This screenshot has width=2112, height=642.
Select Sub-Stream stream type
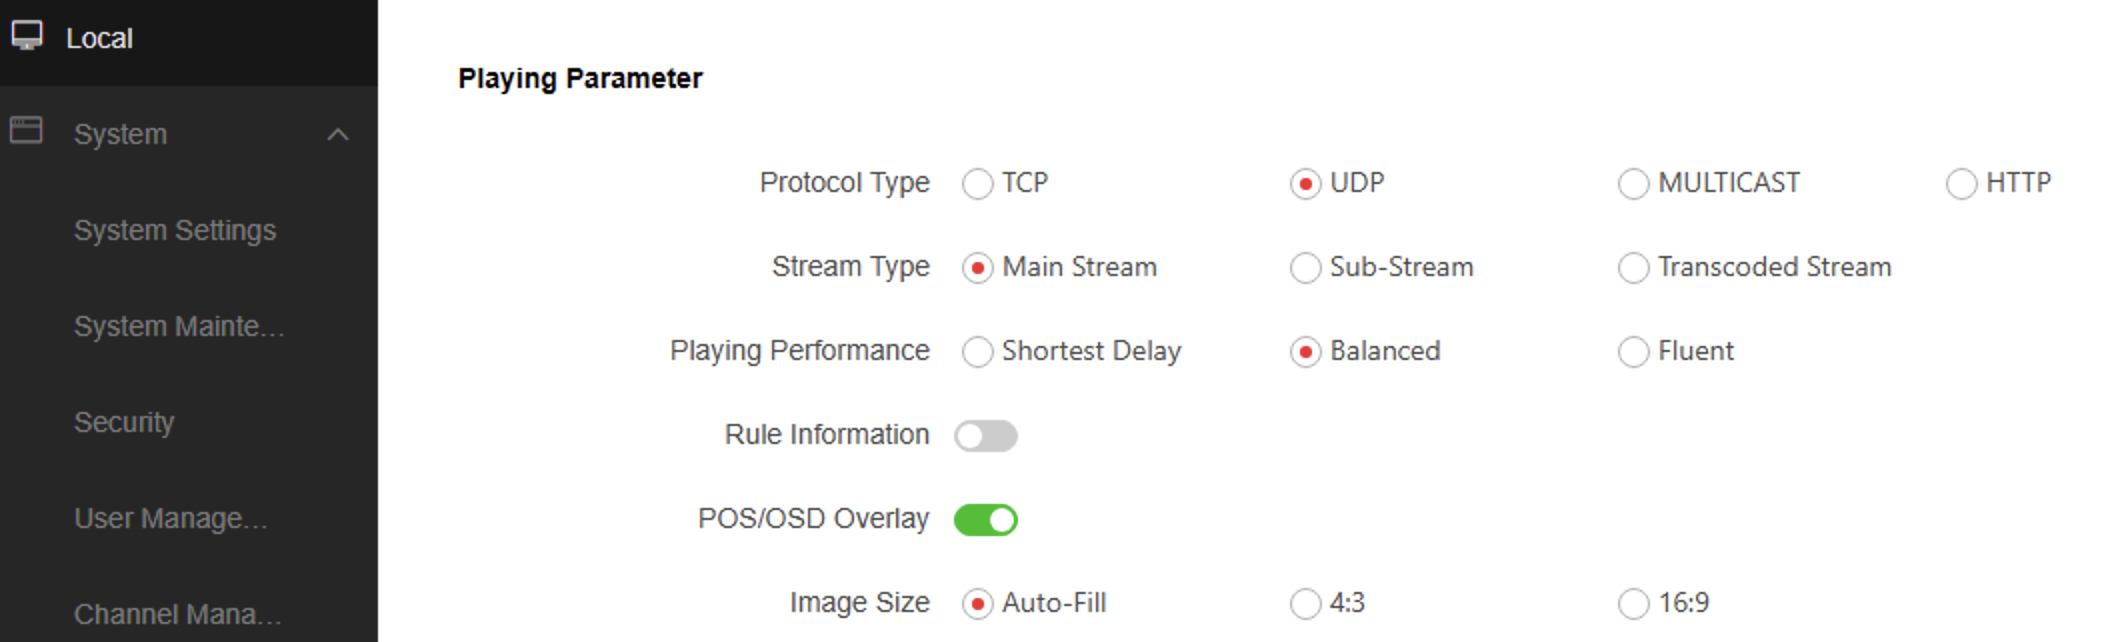(x=1306, y=268)
